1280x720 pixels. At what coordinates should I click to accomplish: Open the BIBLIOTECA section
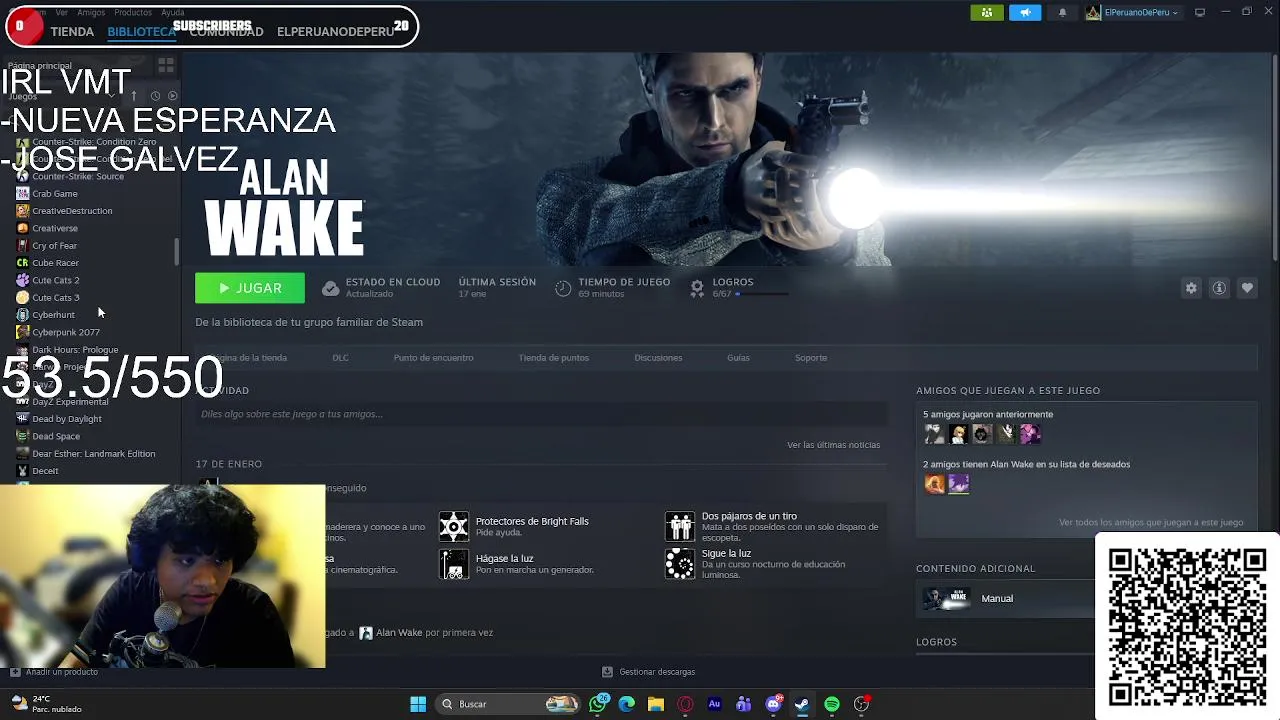click(141, 31)
